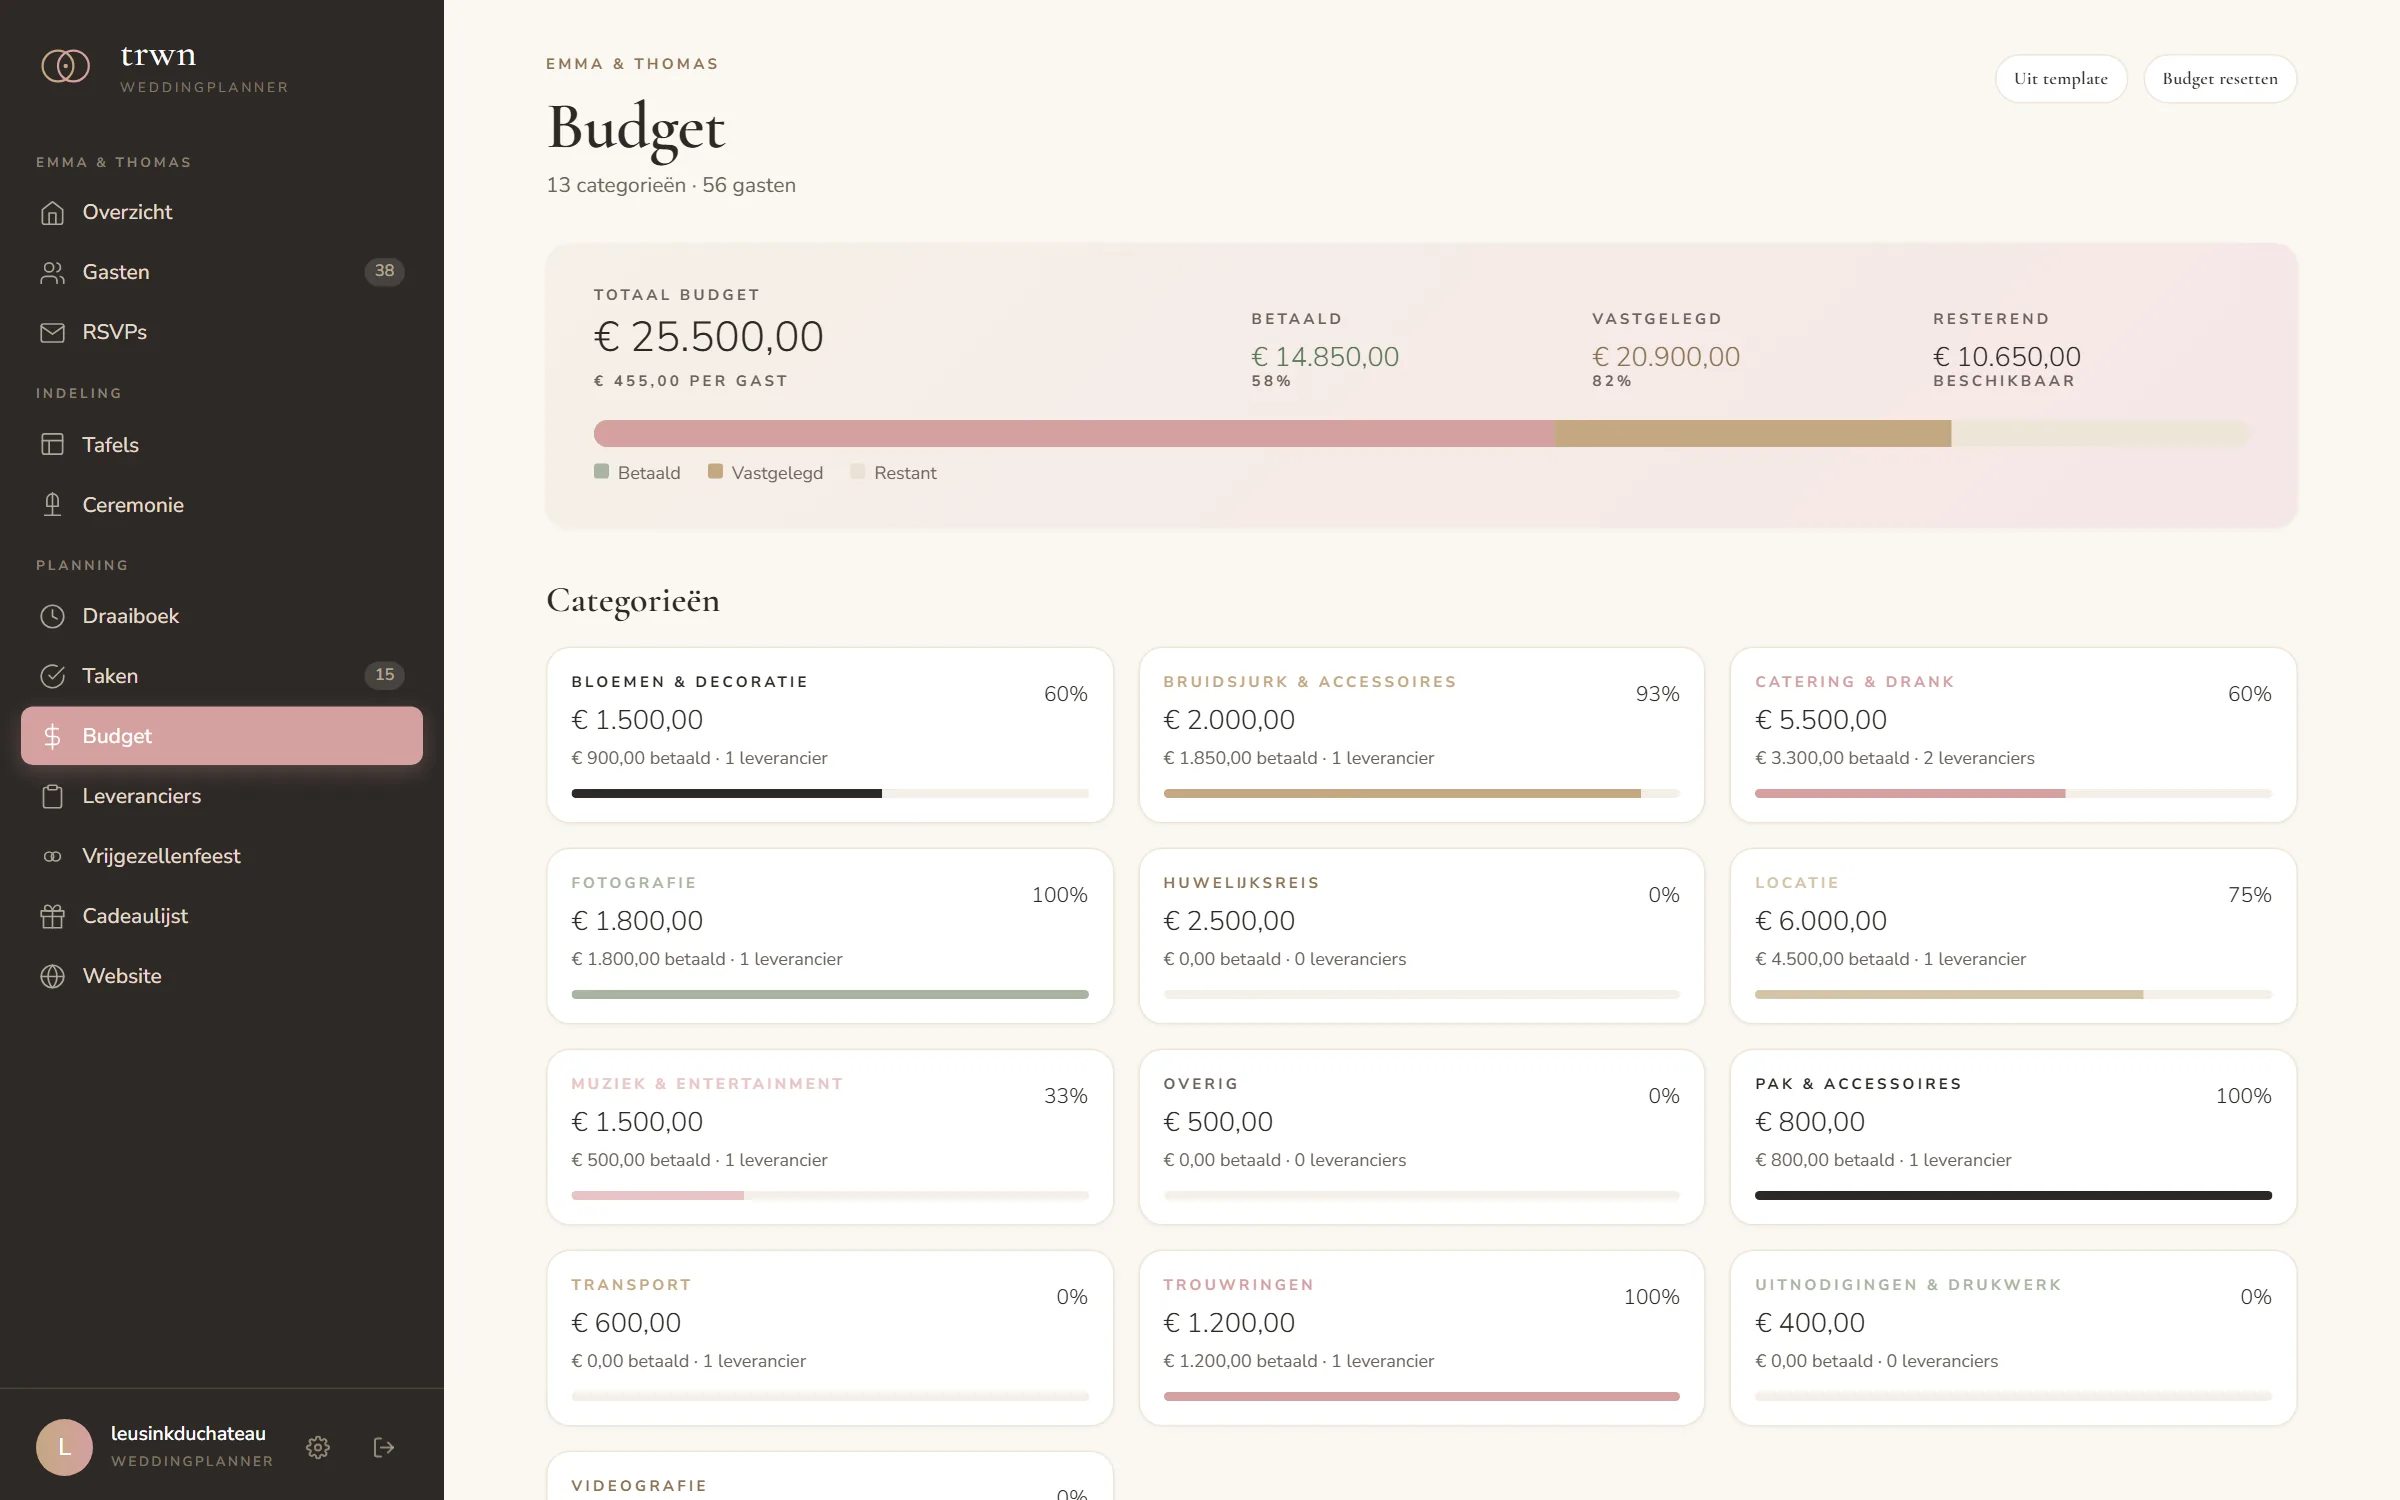Screen dimensions: 2400x1500
Task: Open the Trouwringen category card
Action: tap(1421, 1338)
